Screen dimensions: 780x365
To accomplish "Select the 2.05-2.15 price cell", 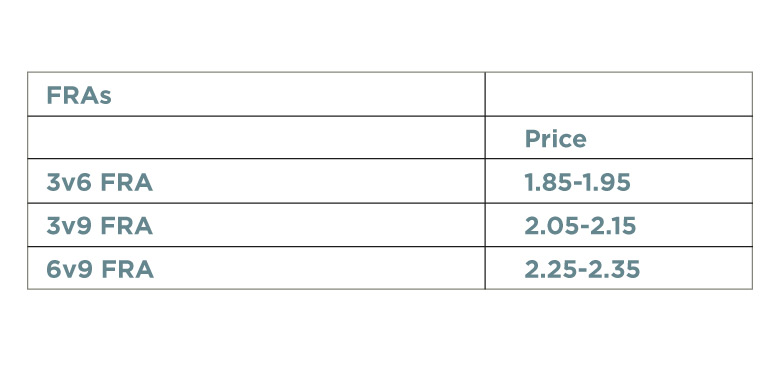I will click(619, 225).
